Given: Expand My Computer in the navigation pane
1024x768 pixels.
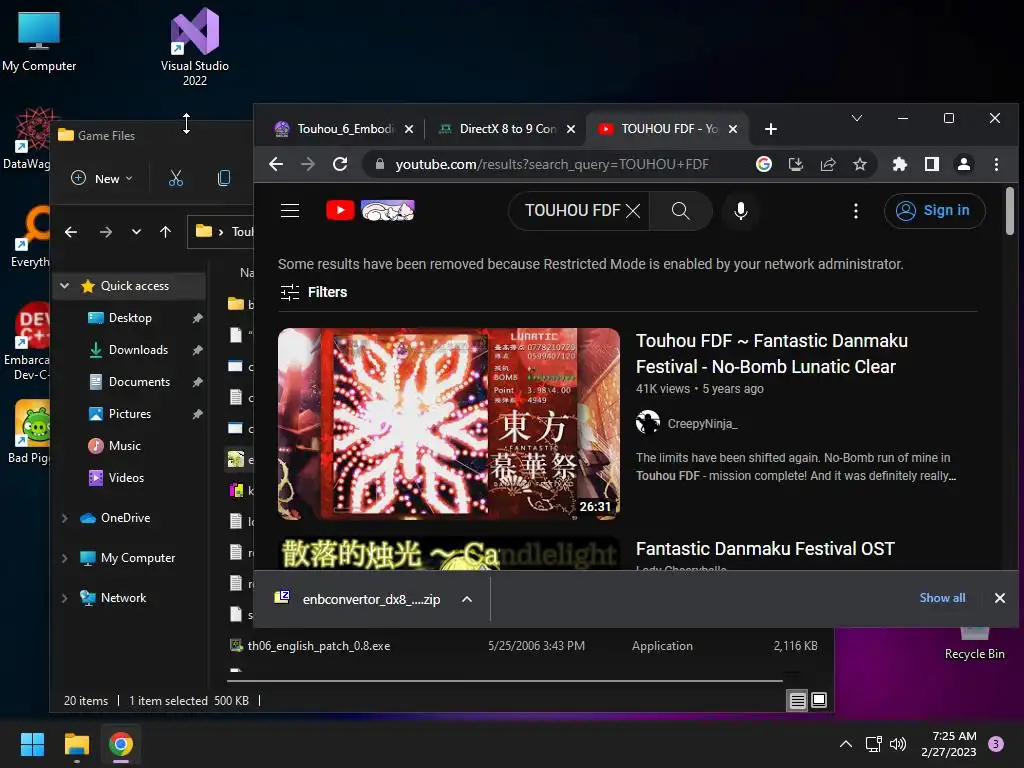Looking at the screenshot, I should pyautogui.click(x=64, y=558).
